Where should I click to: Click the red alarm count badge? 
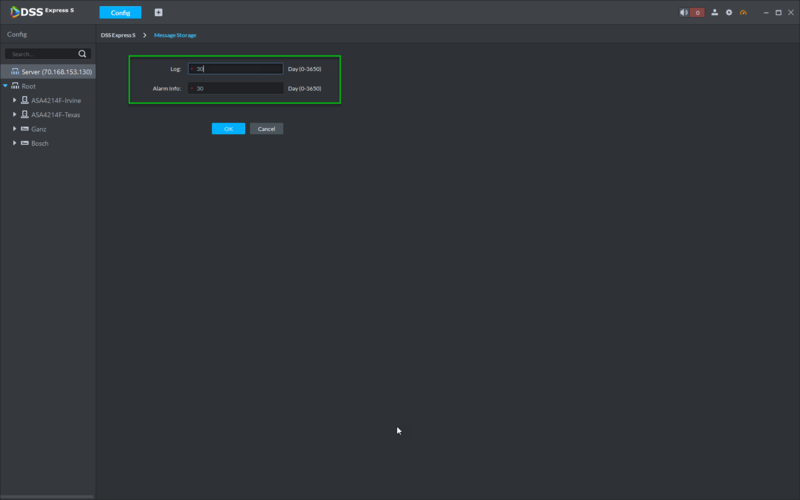click(x=697, y=12)
